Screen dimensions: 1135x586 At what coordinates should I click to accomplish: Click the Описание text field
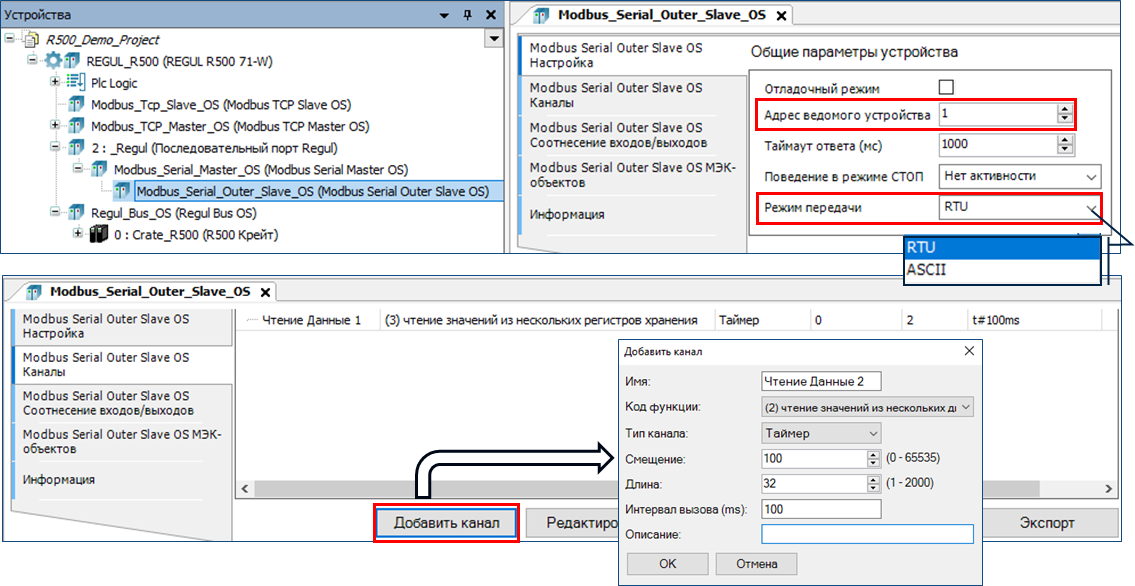866,535
